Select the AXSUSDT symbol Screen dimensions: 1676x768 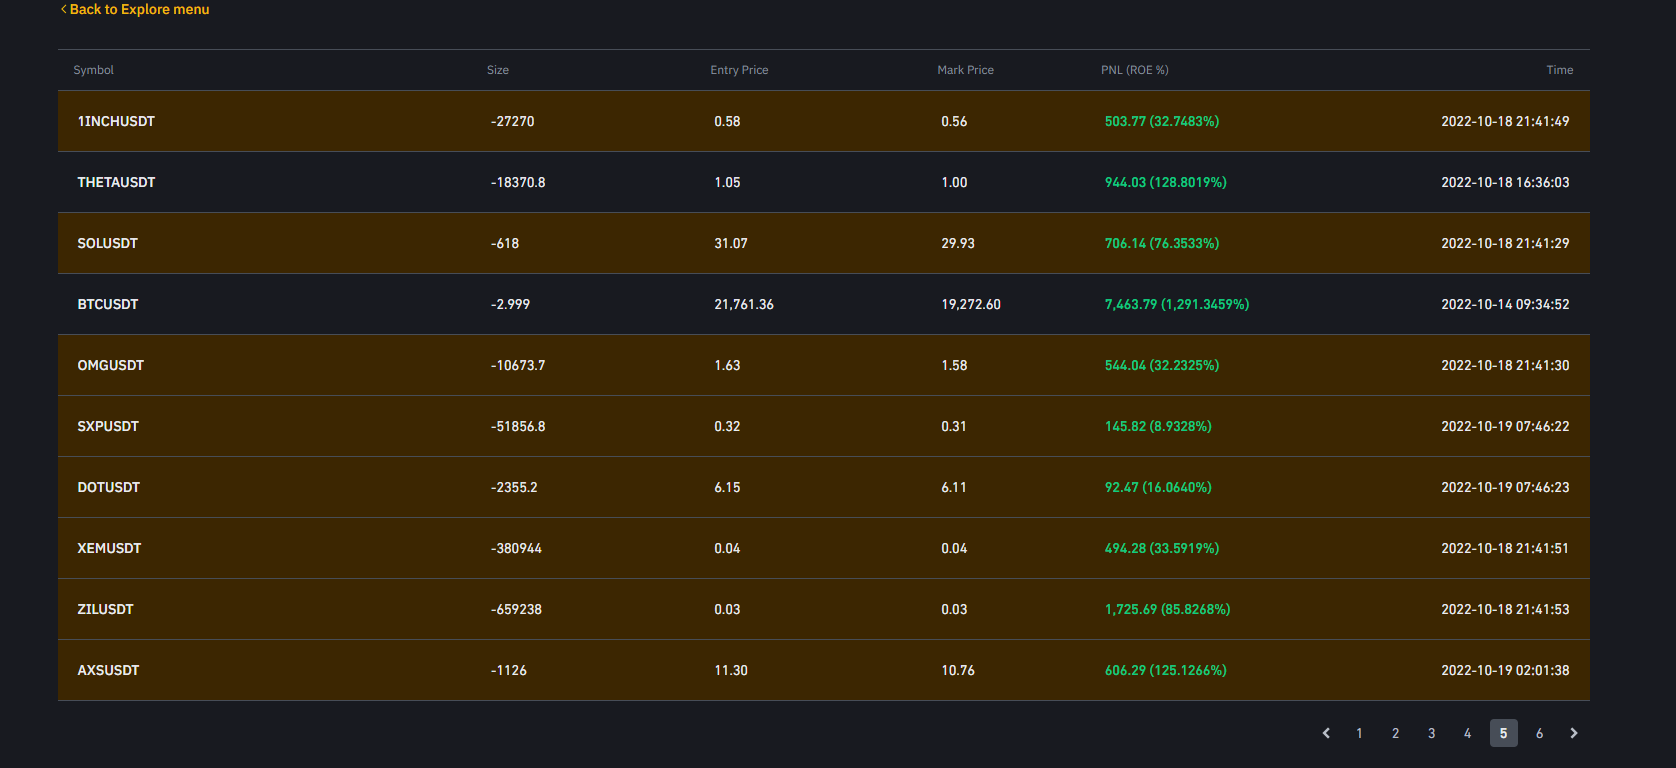pos(108,670)
